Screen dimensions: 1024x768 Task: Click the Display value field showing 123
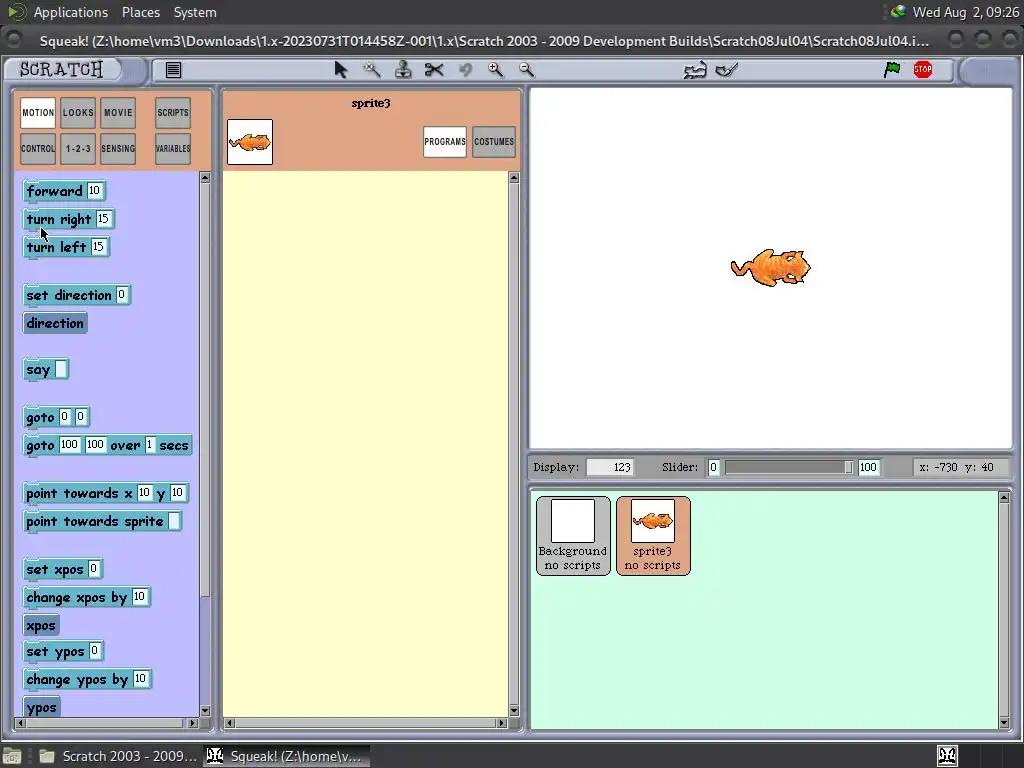point(610,468)
